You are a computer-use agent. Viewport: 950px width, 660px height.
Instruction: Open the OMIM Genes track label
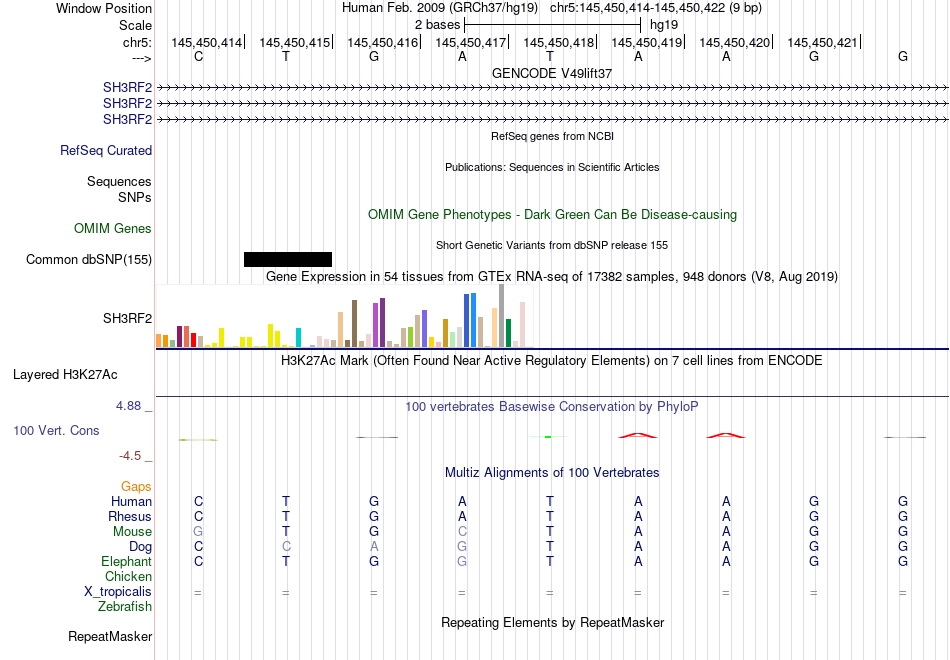coord(113,228)
